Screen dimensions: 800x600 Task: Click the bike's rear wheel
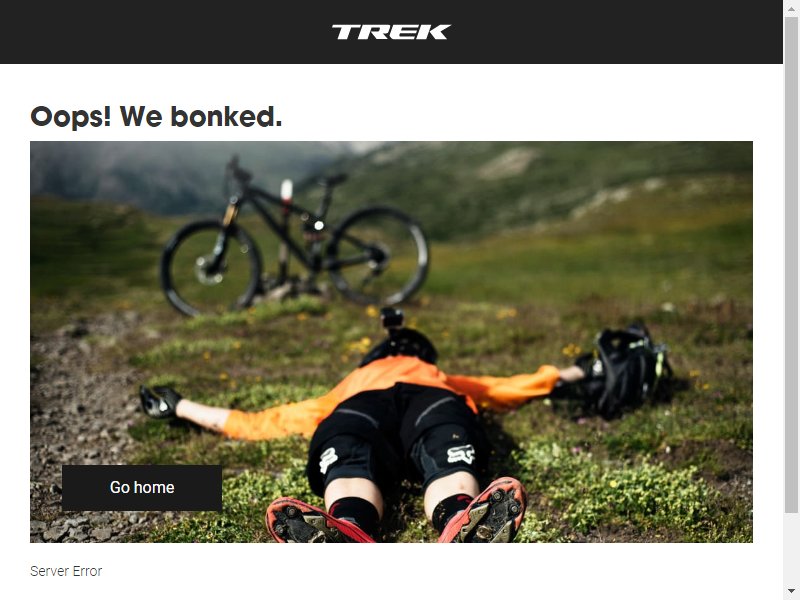coord(378,255)
